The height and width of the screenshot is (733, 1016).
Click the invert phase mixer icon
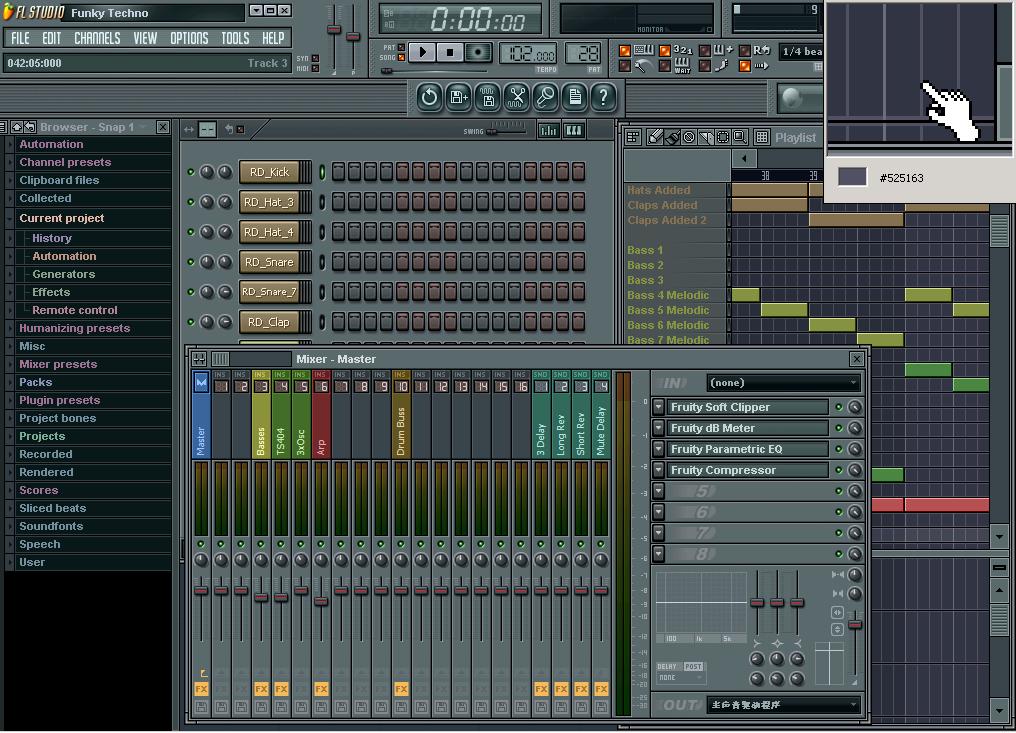[837, 629]
